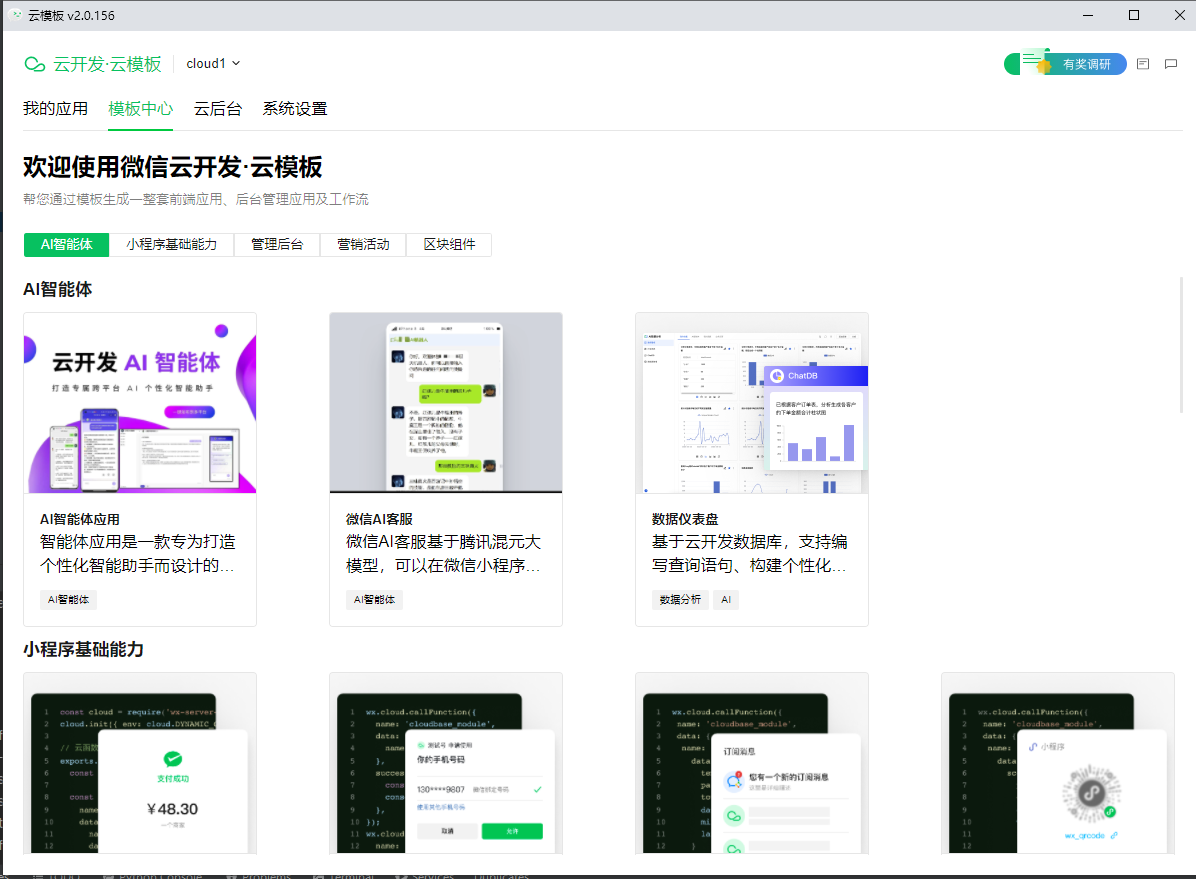Open the 数据仪表盘 ChatDB preview thumbnail
Screen dimensions: 1196x879
752,403
